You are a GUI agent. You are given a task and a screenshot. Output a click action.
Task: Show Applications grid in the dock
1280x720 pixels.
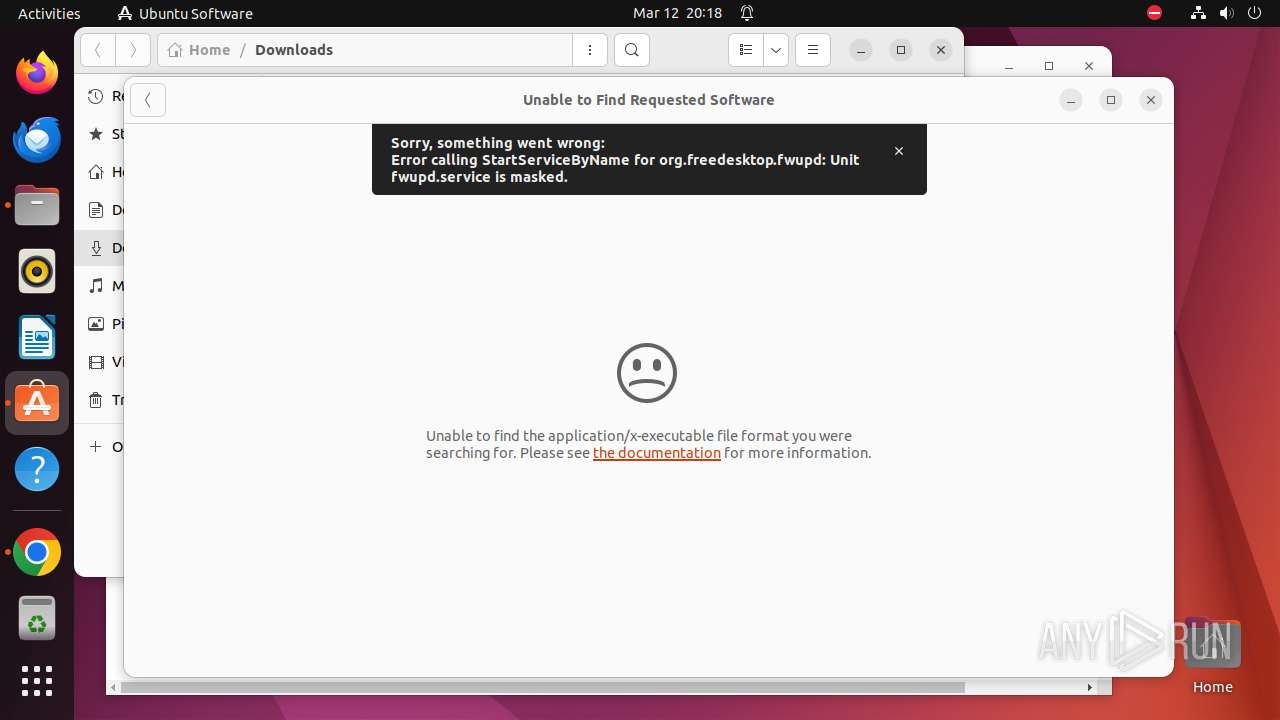37,681
